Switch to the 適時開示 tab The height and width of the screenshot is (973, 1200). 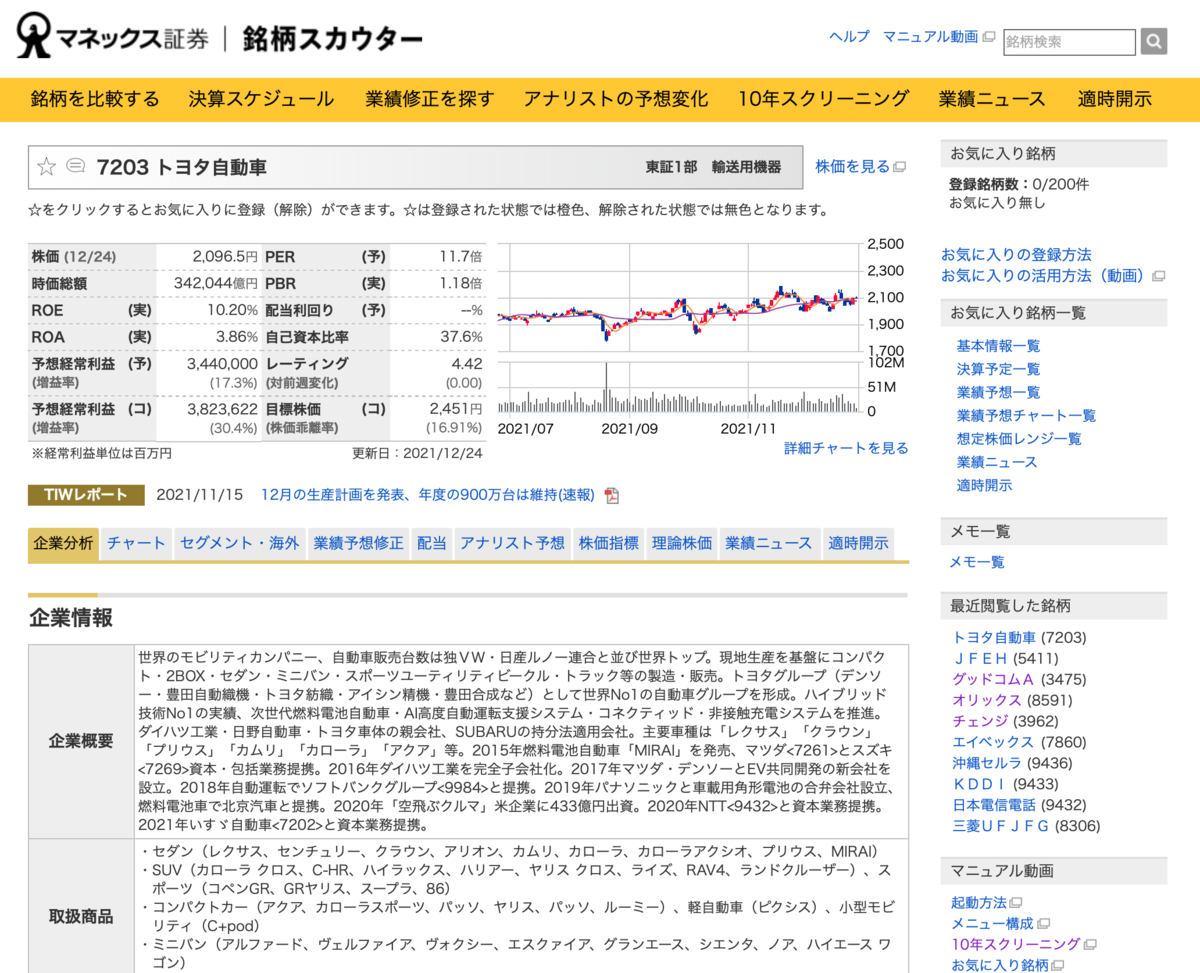(x=858, y=543)
